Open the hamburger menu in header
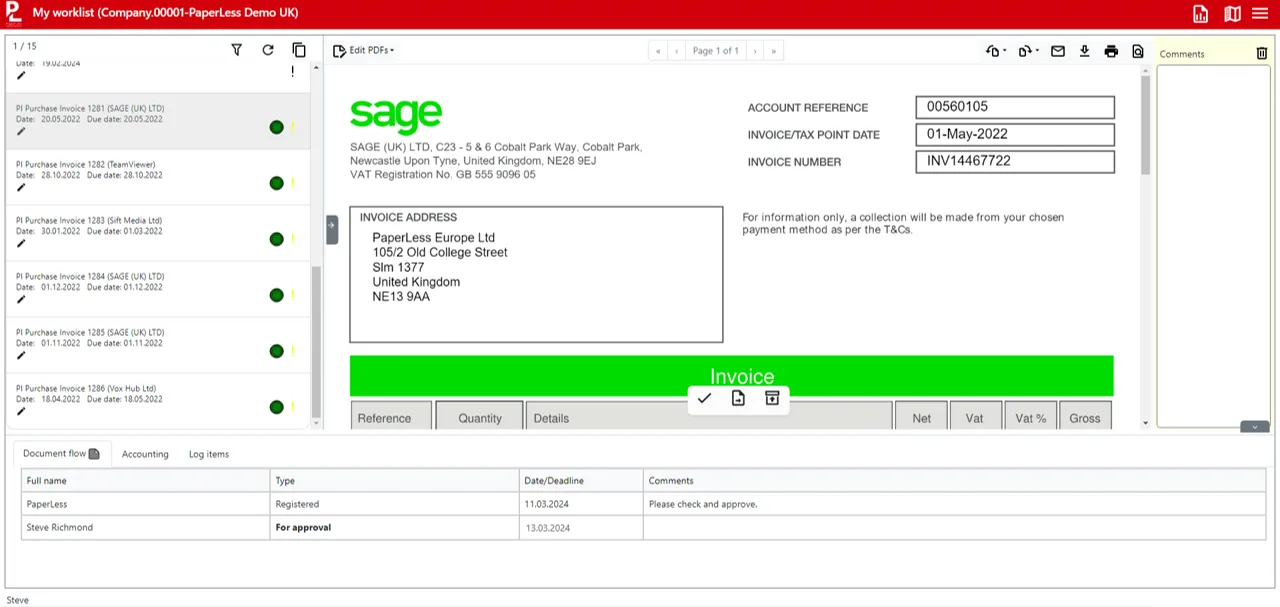The width and height of the screenshot is (1280, 607). point(1260,13)
